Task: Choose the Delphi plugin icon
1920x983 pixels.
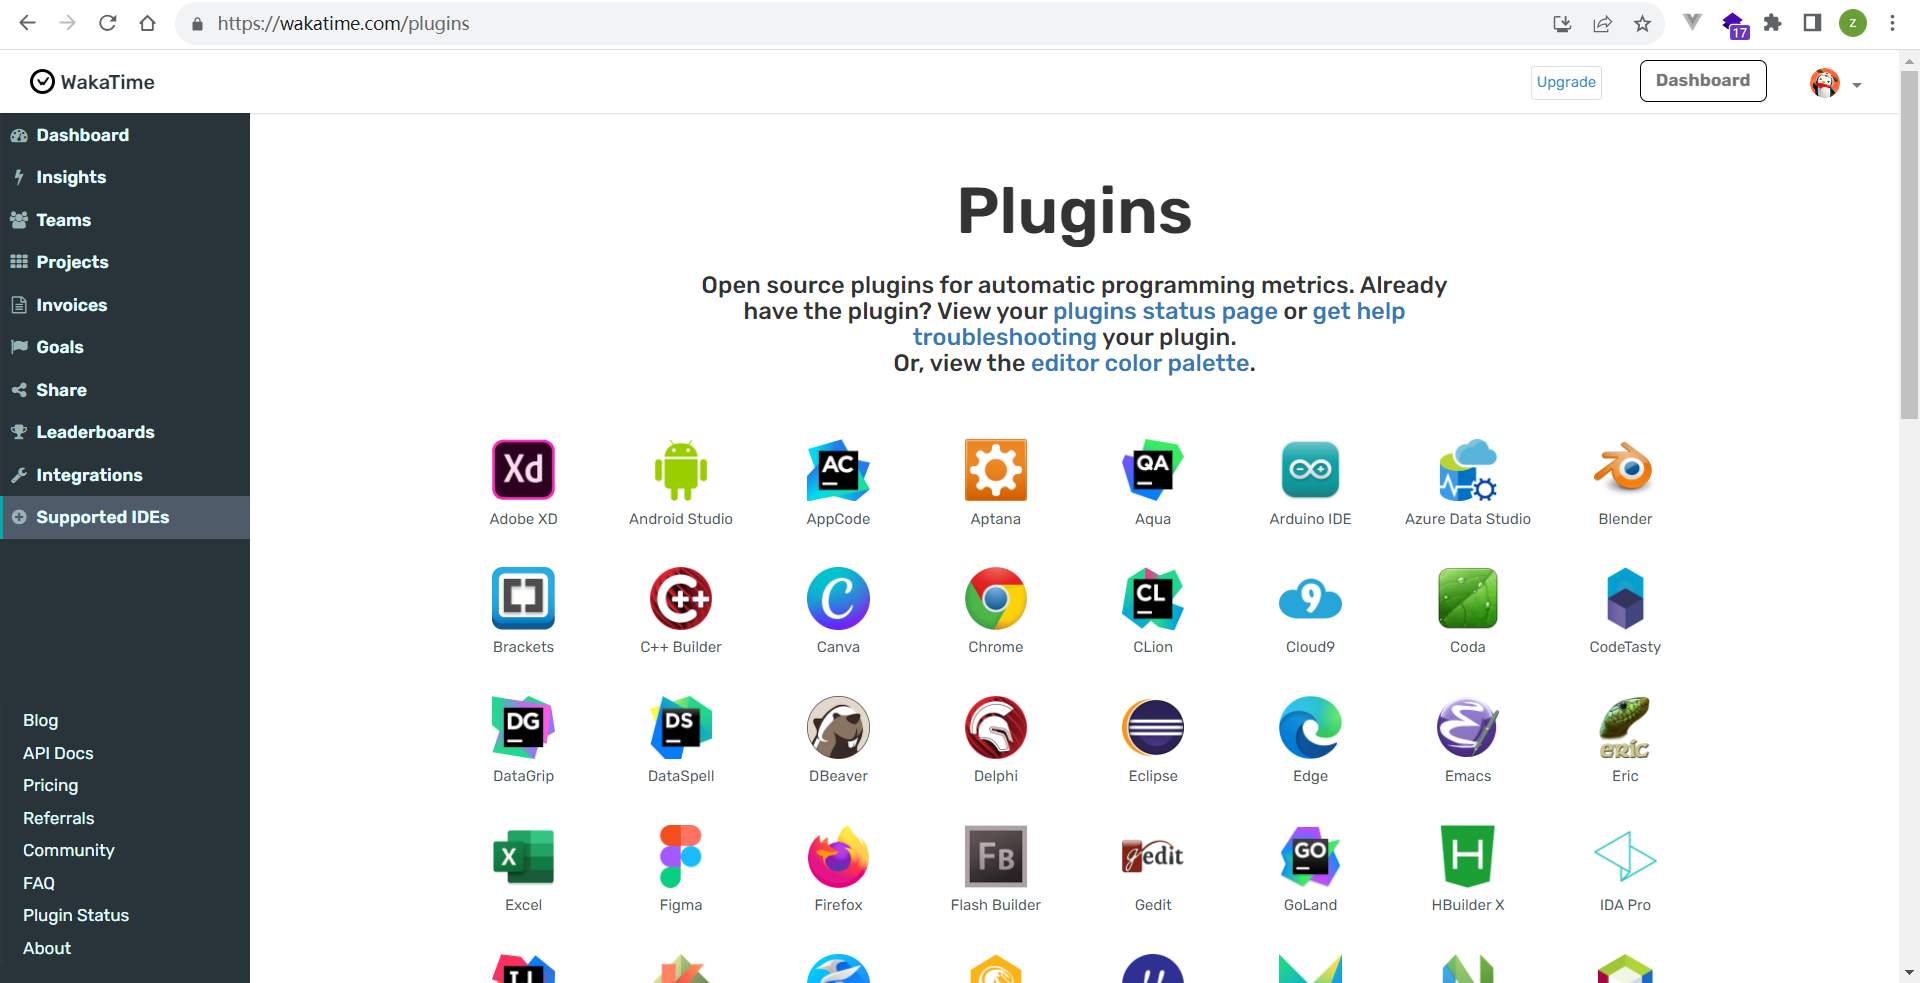Action: point(996,727)
